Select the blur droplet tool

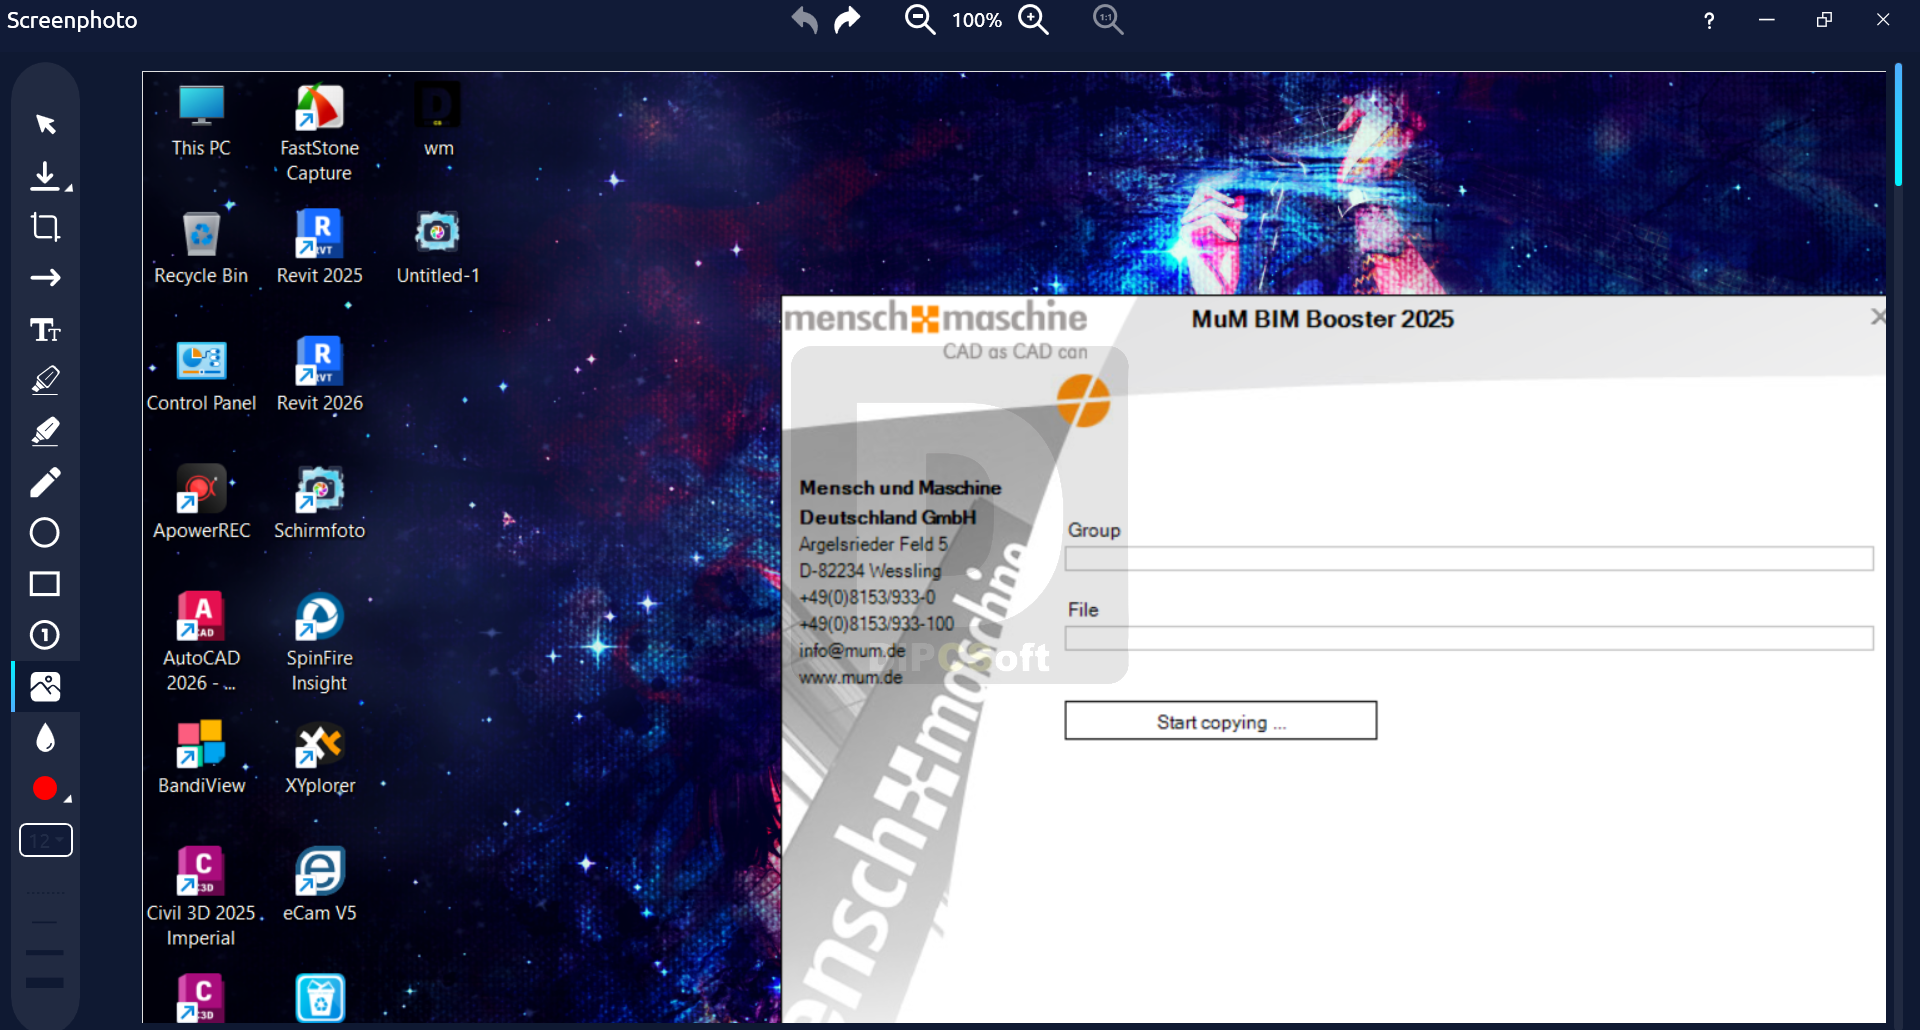pos(45,738)
